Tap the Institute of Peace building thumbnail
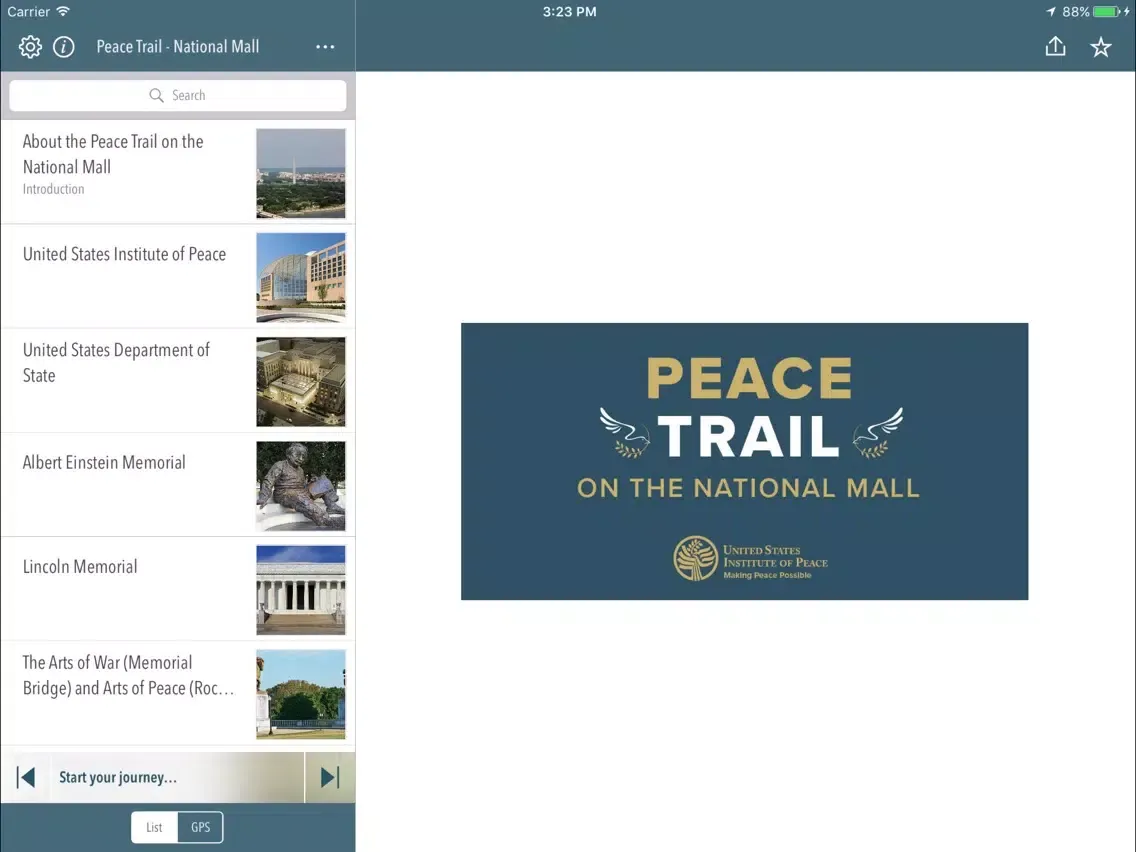 (301, 277)
